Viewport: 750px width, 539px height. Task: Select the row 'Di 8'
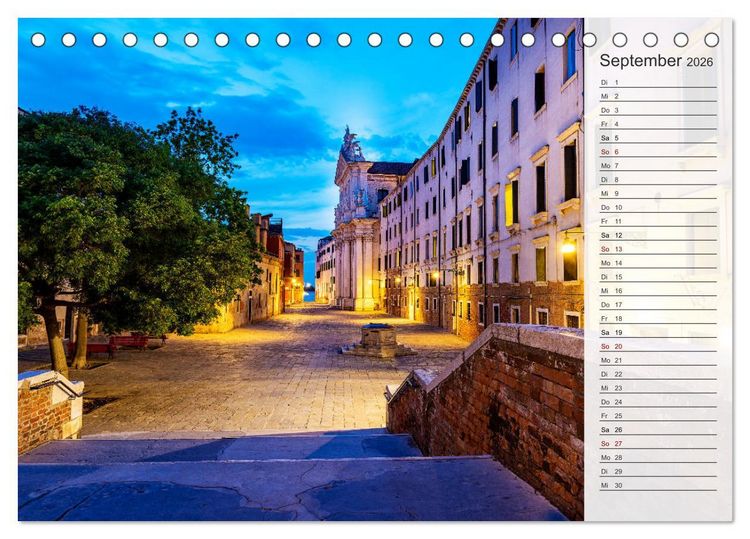tap(658, 179)
